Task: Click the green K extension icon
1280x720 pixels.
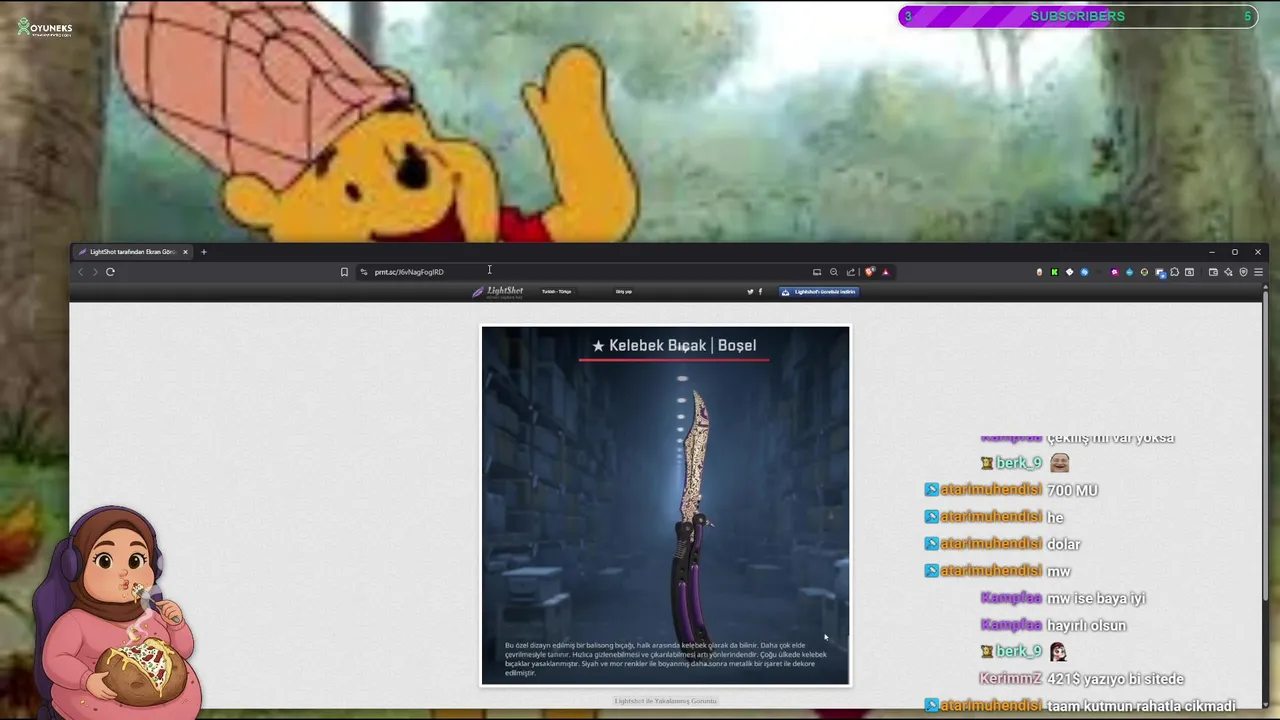Action: coord(1054,272)
